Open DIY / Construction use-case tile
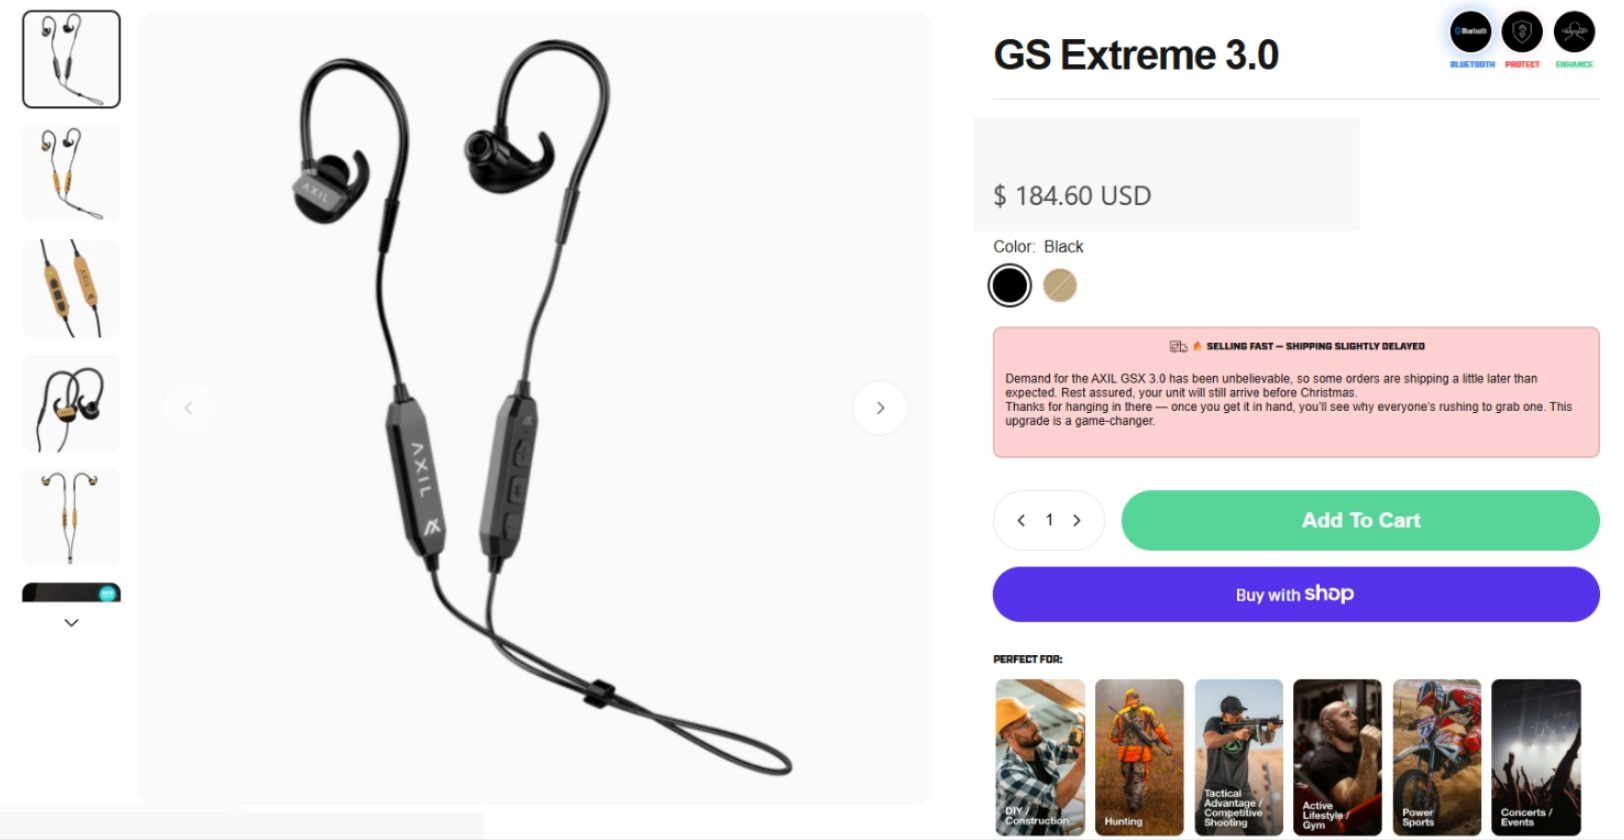Viewport: 1624px width, 840px height. pyautogui.click(x=1040, y=757)
